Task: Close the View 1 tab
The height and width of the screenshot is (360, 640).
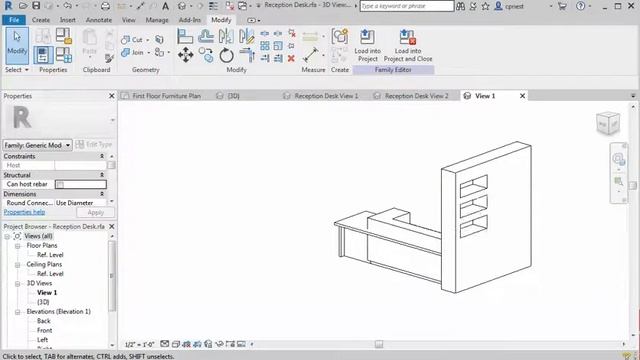Action: coord(522,96)
